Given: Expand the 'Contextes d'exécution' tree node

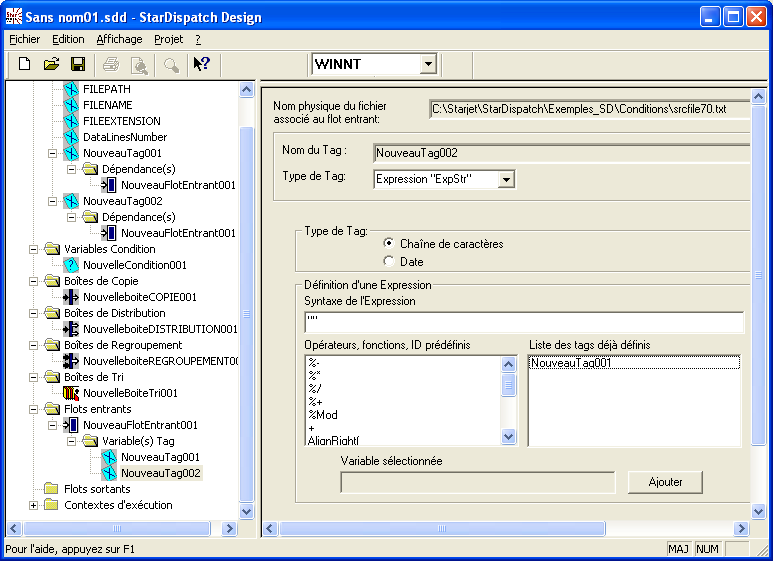Looking at the screenshot, I should pyautogui.click(x=35, y=505).
